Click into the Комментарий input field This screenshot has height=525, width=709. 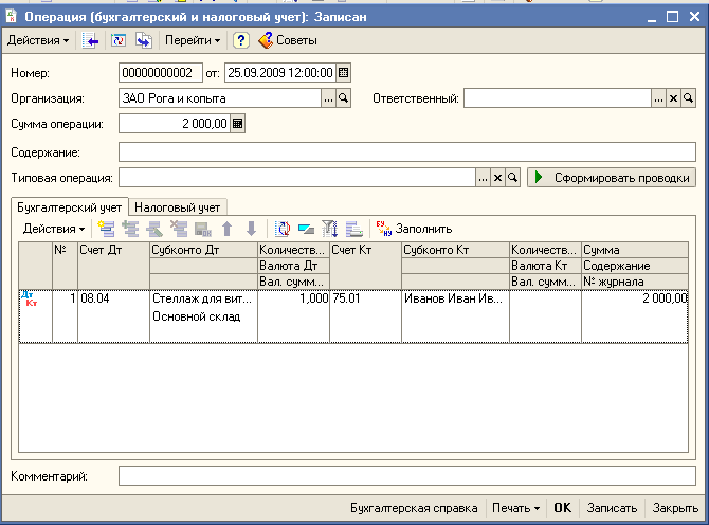(x=406, y=476)
